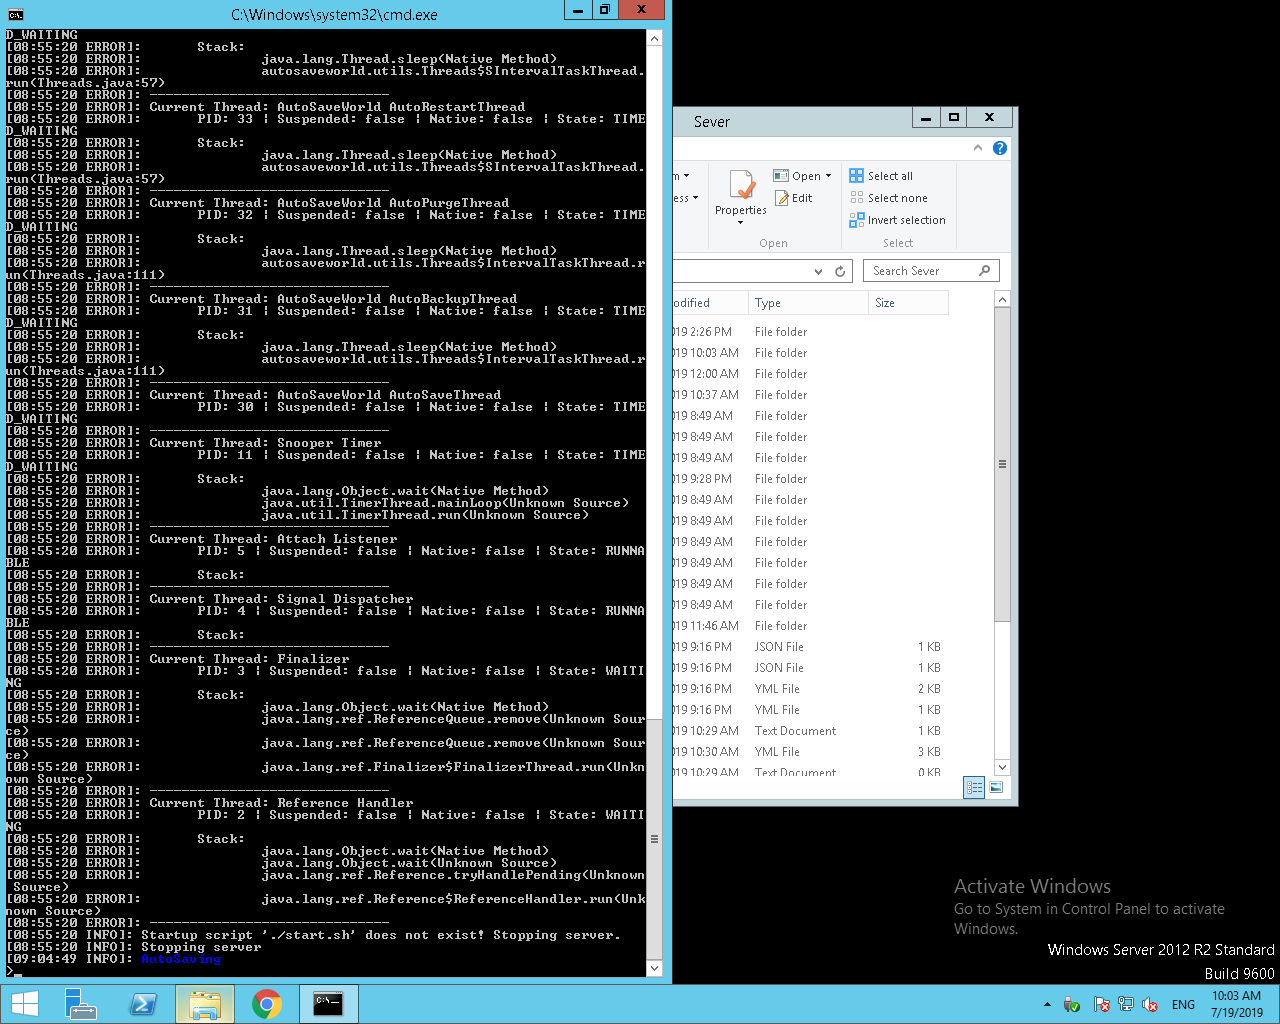Click the cmd.exe taskbar icon

[x=328, y=1004]
